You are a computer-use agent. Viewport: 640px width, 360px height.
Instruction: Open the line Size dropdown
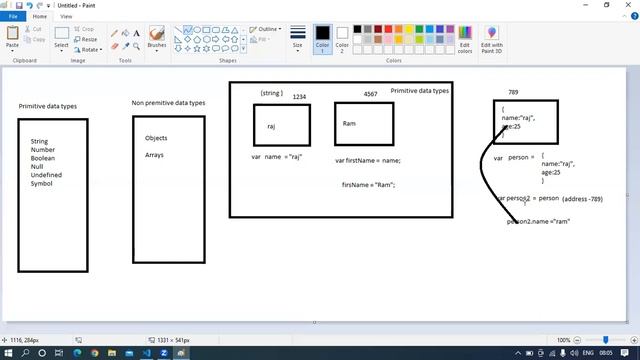298,39
